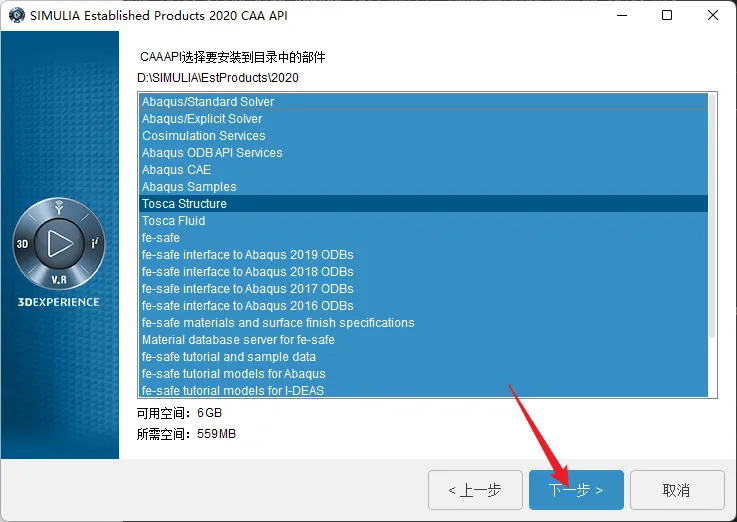737x522 pixels.
Task: Select fe-safe tutorial models for I-DEAS
Action: coord(423,390)
